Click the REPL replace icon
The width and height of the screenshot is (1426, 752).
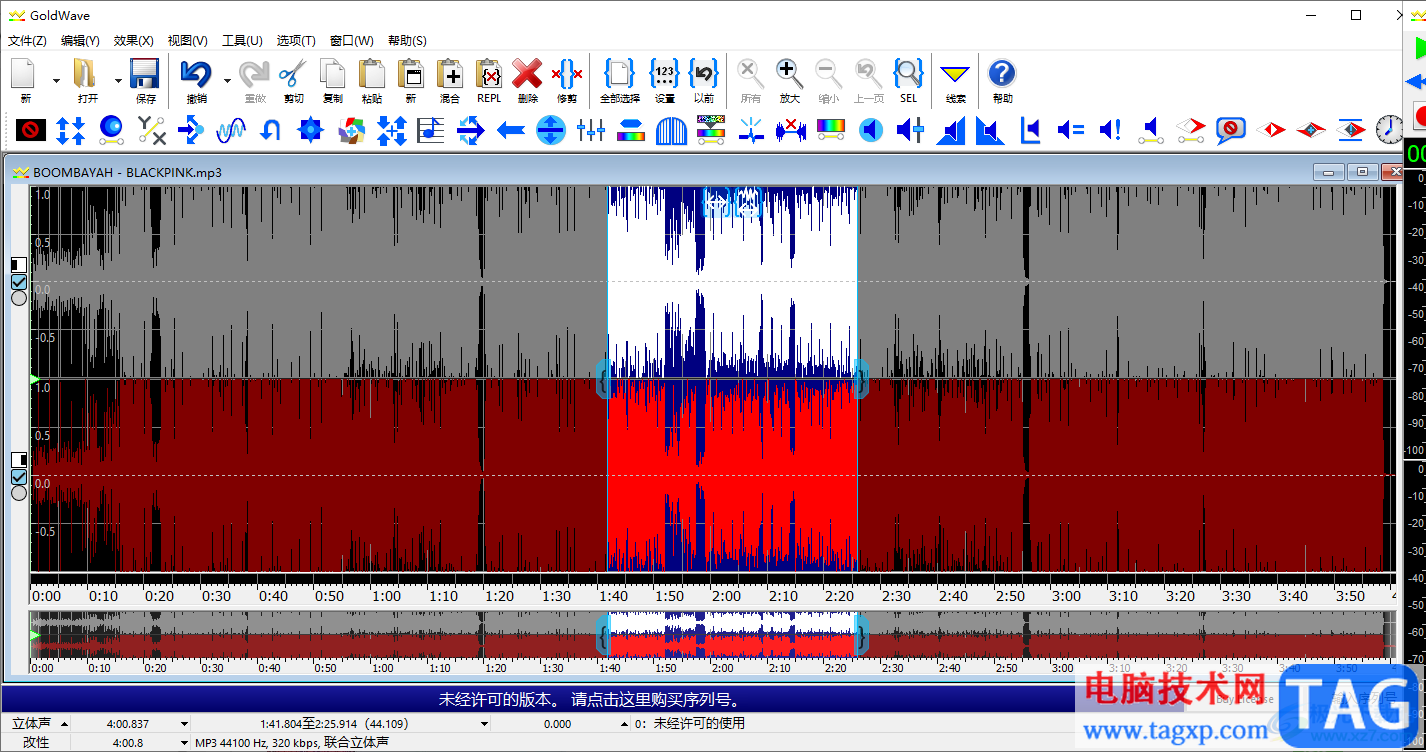(489, 80)
